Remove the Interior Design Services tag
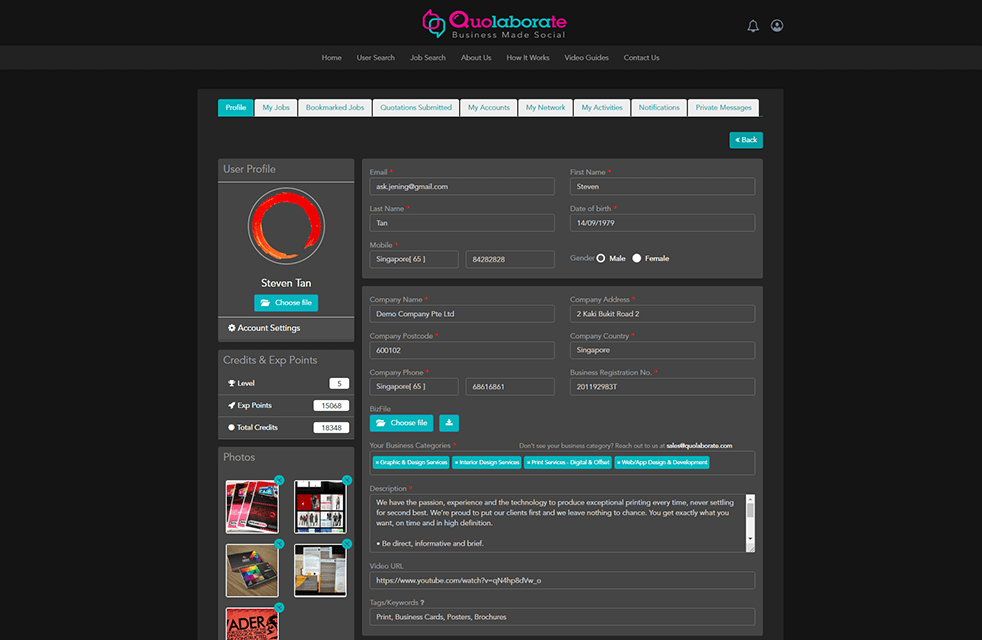This screenshot has width=982, height=640. tap(457, 463)
